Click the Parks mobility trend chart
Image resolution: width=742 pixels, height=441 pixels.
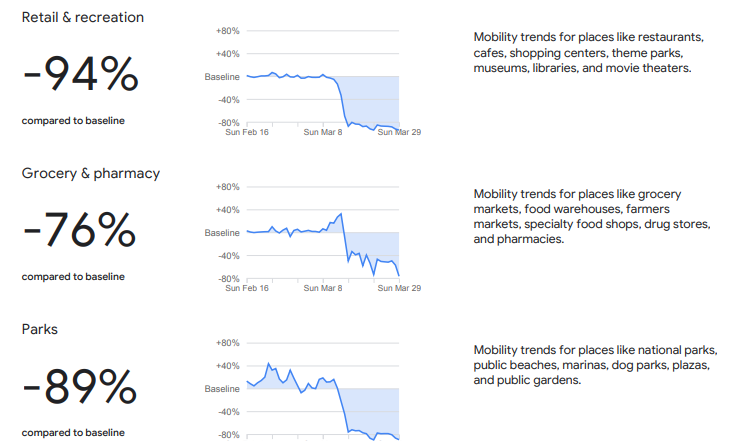pyautogui.click(x=322, y=392)
